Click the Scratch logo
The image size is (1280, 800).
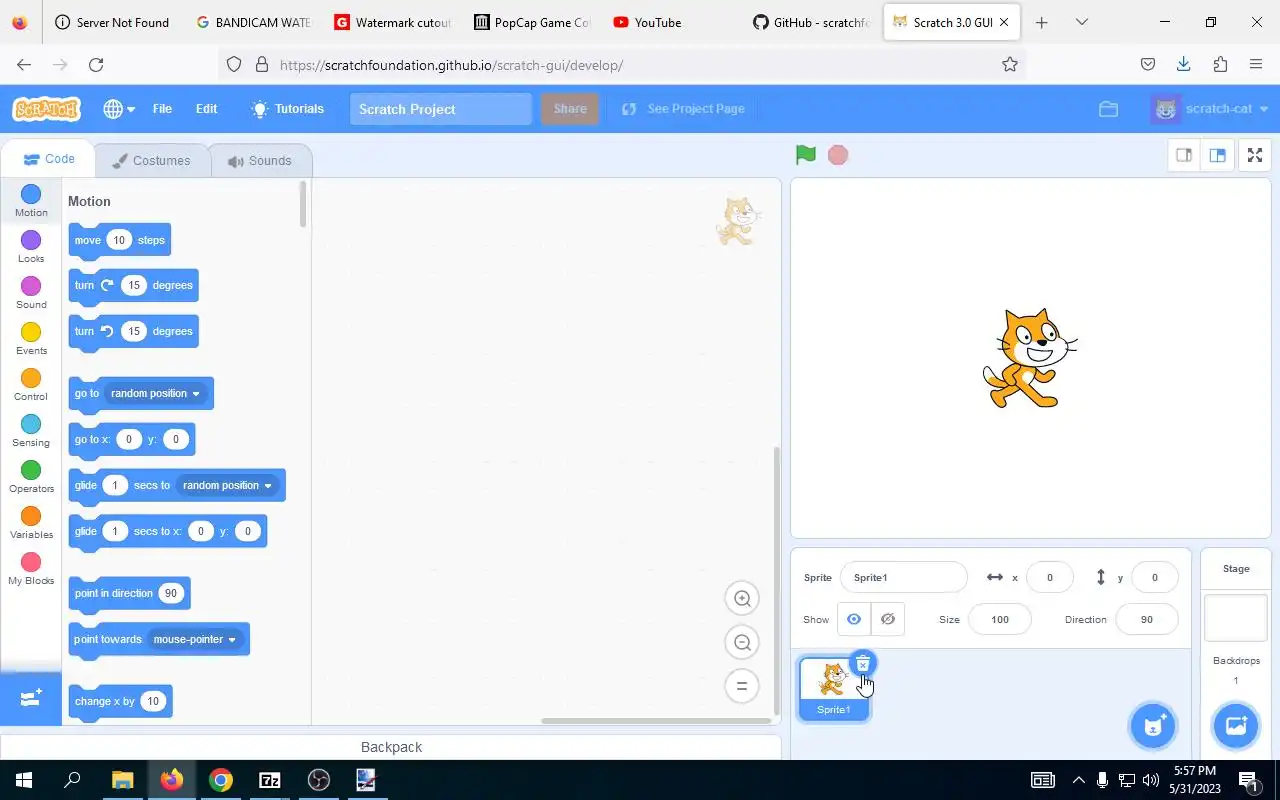click(x=46, y=109)
